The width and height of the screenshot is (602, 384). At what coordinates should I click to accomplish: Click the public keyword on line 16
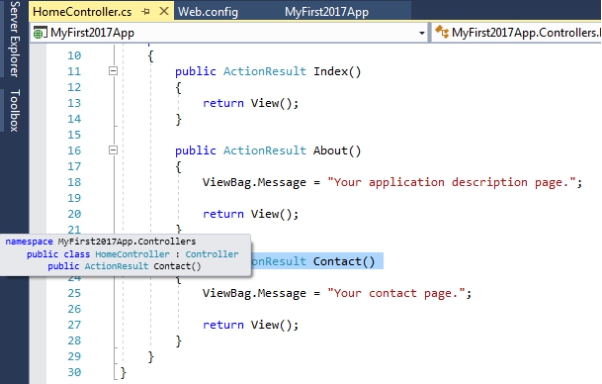point(195,151)
